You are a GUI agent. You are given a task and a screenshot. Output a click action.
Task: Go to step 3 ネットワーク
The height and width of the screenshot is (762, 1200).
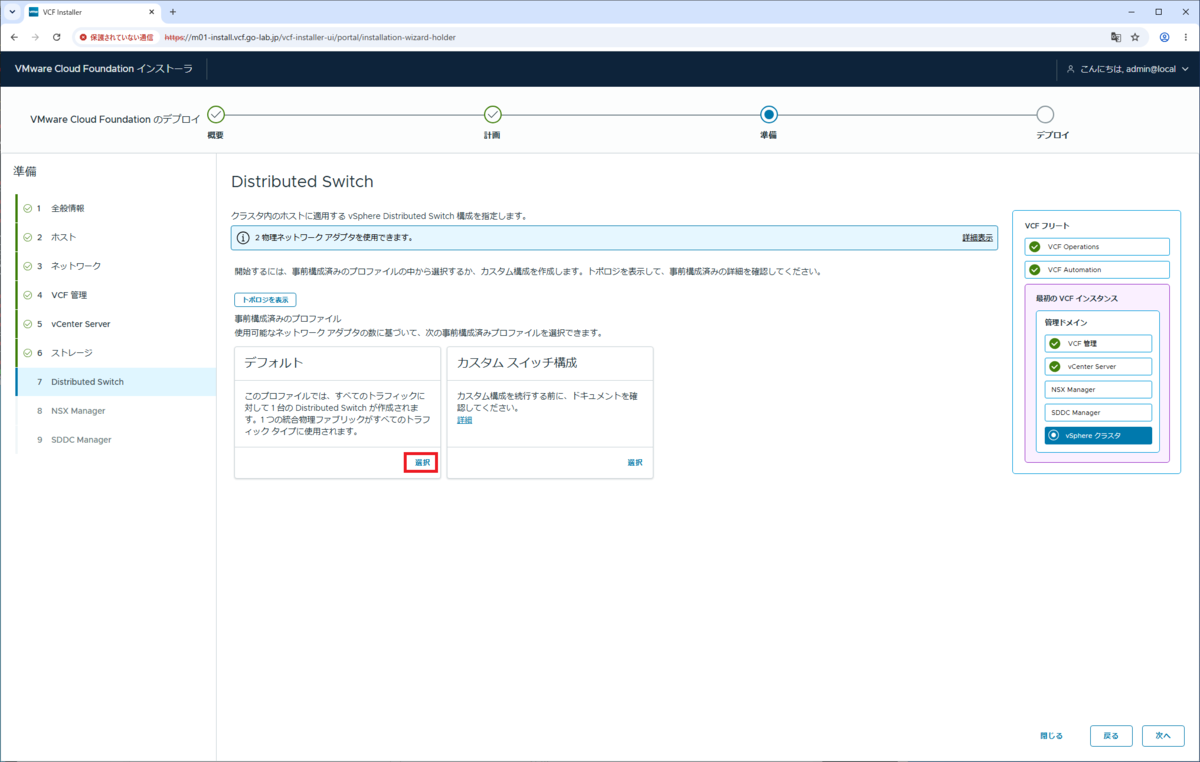click(115, 266)
